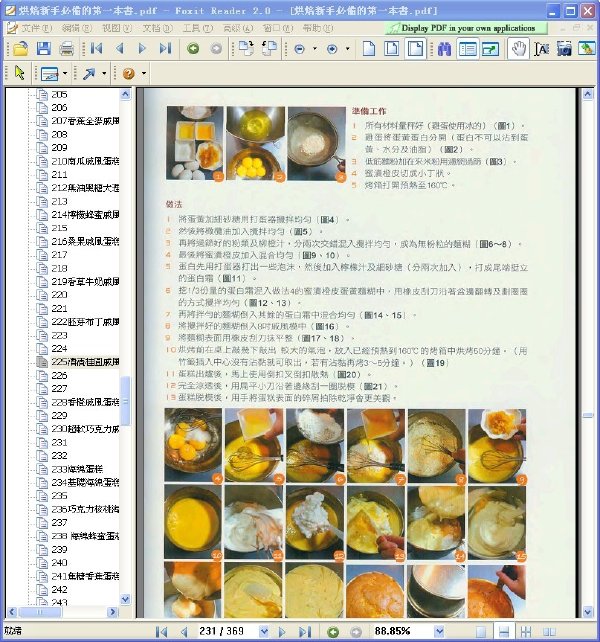600x642 pixels.
Task: Go to next page in top toolbar
Action: [x=143, y=49]
